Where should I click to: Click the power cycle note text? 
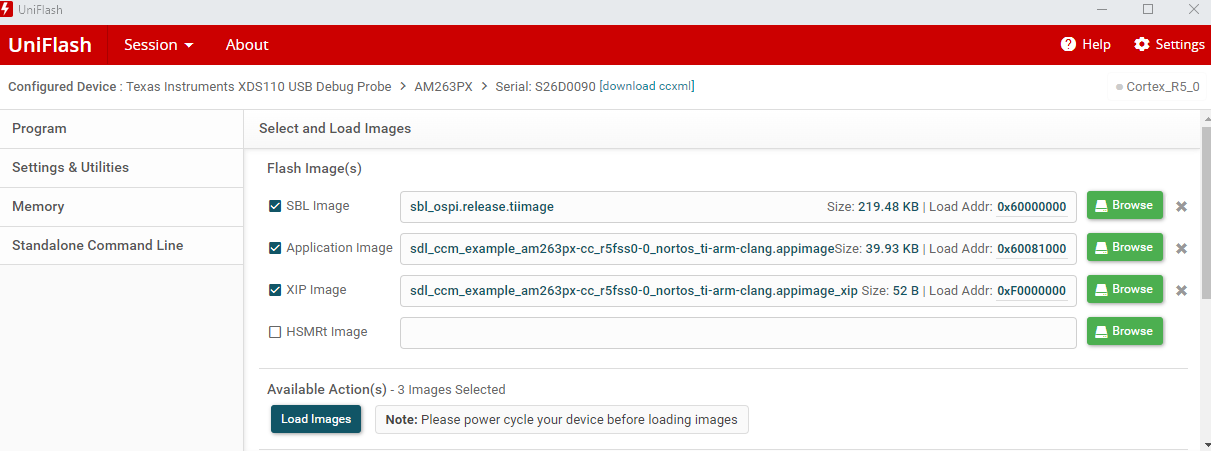(562, 420)
